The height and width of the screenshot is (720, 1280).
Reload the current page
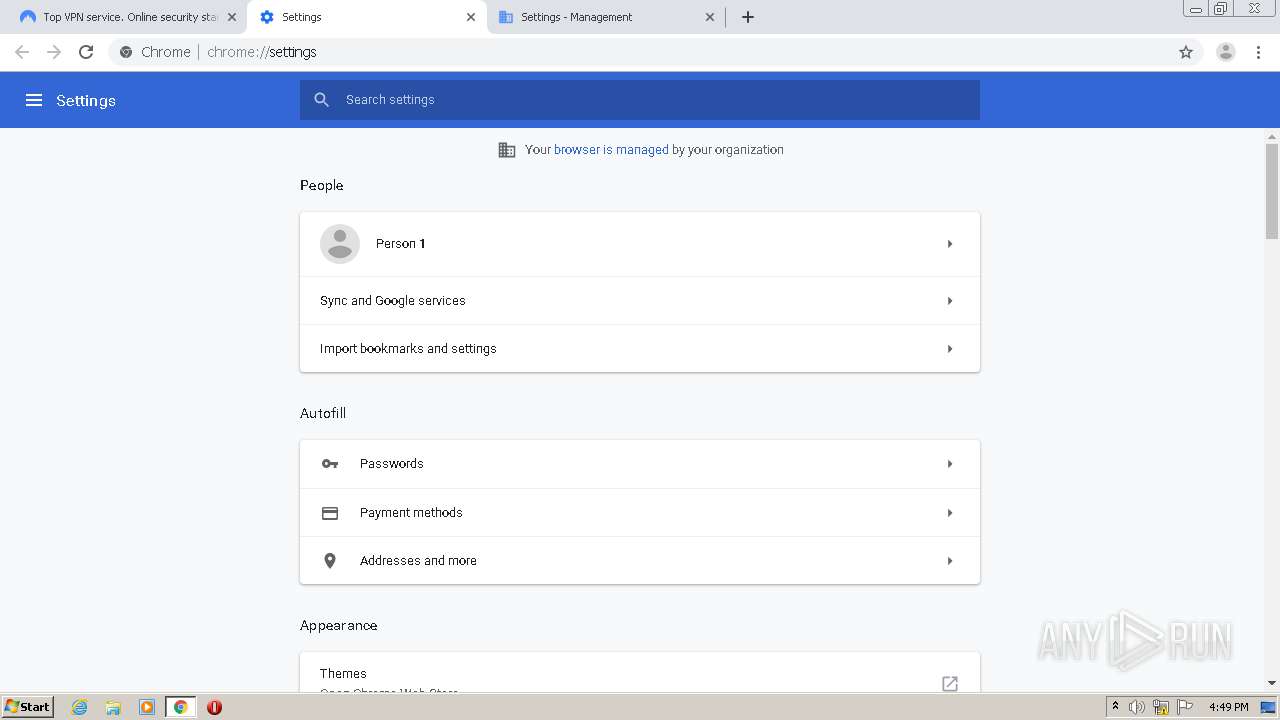click(86, 52)
